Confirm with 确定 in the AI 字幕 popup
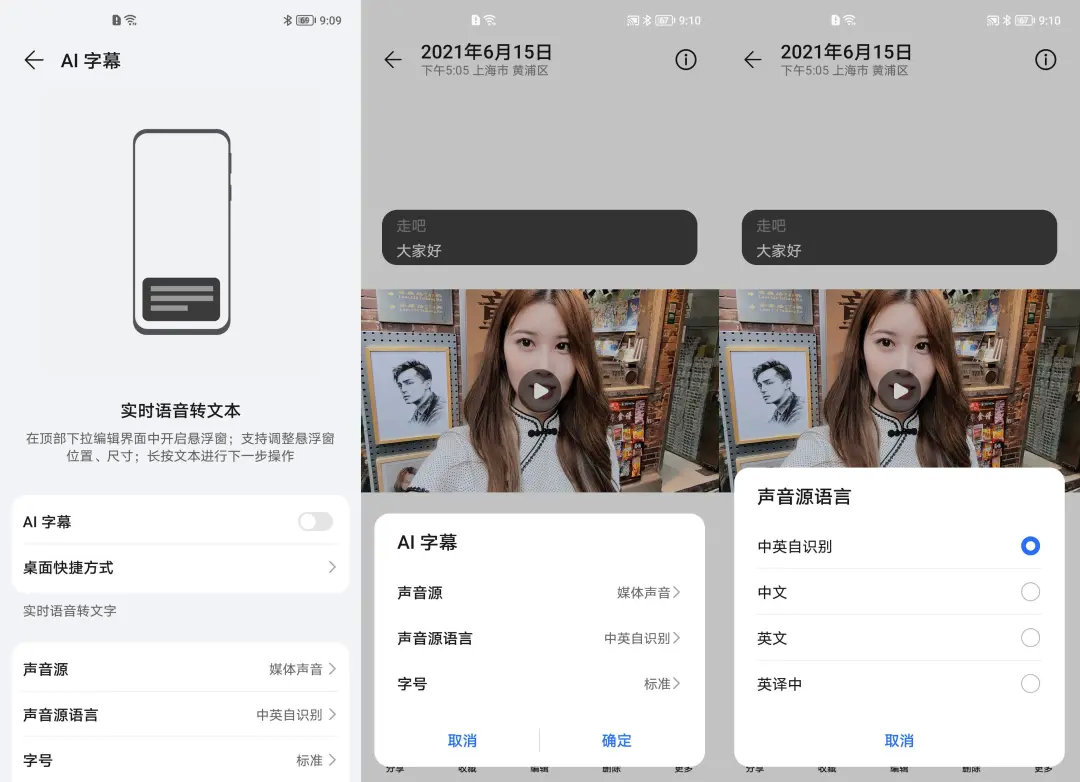Image resolution: width=1080 pixels, height=782 pixels. pos(616,741)
